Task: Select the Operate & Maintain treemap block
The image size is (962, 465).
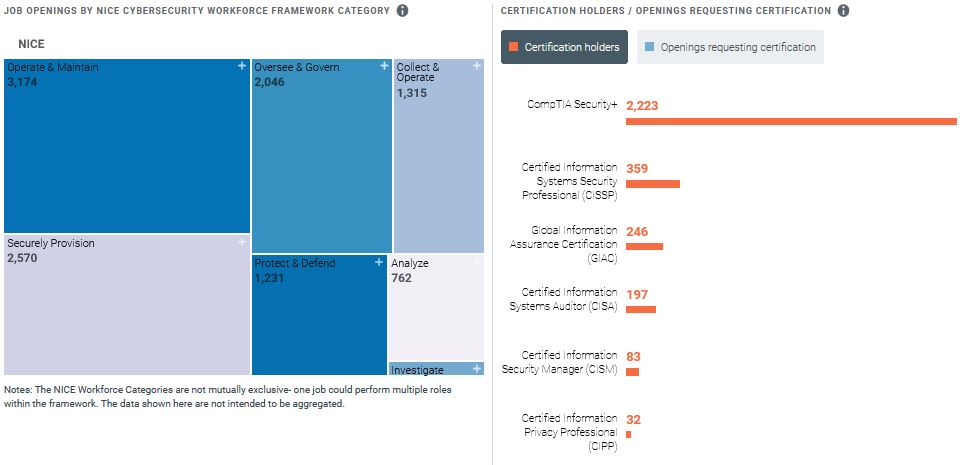Action: tap(127, 150)
